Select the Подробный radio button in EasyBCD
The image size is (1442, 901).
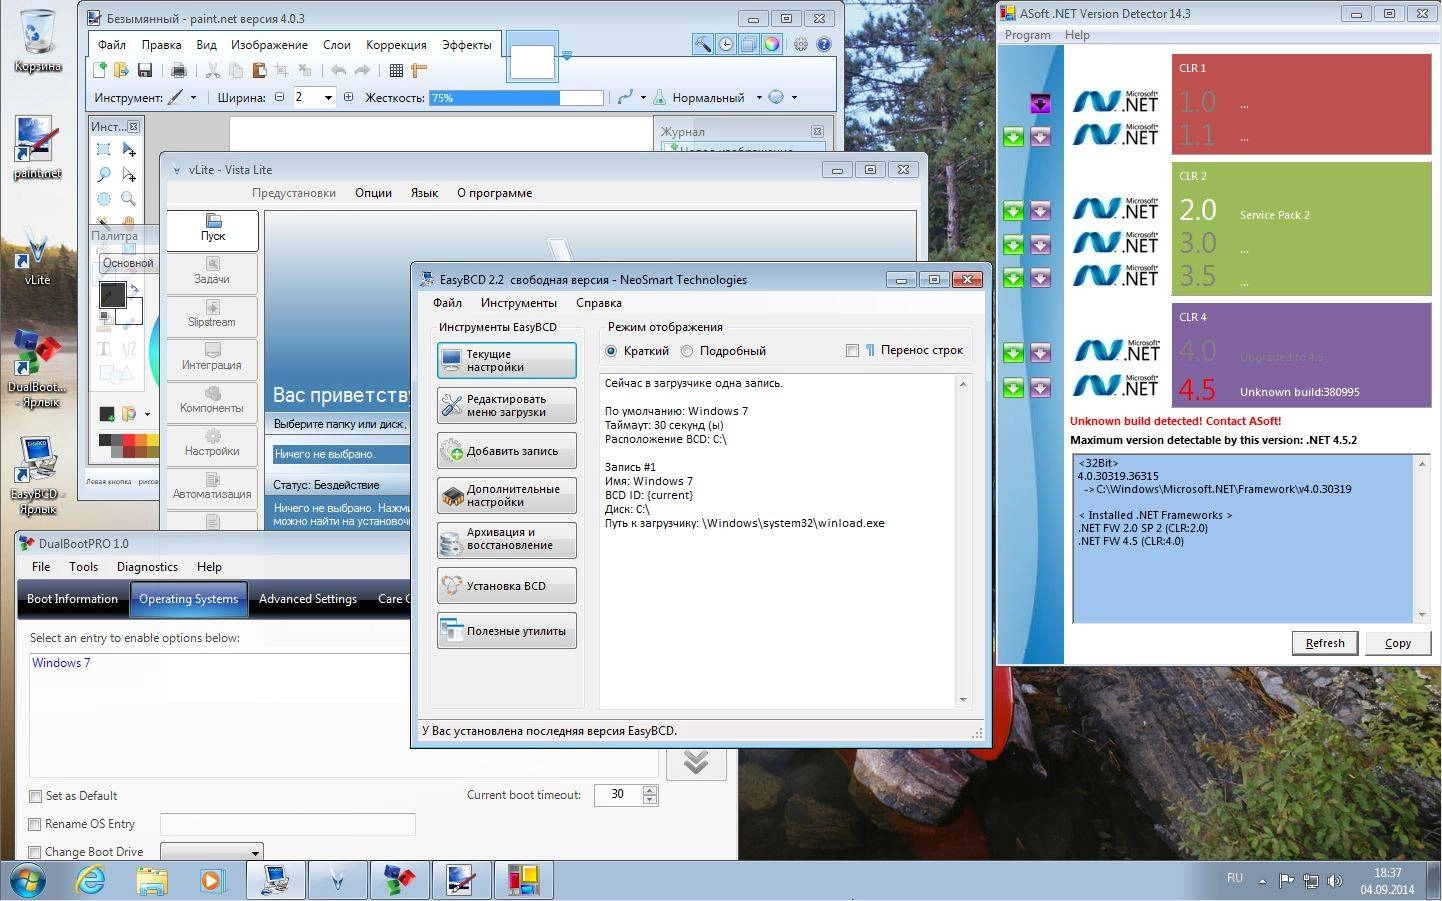(687, 351)
